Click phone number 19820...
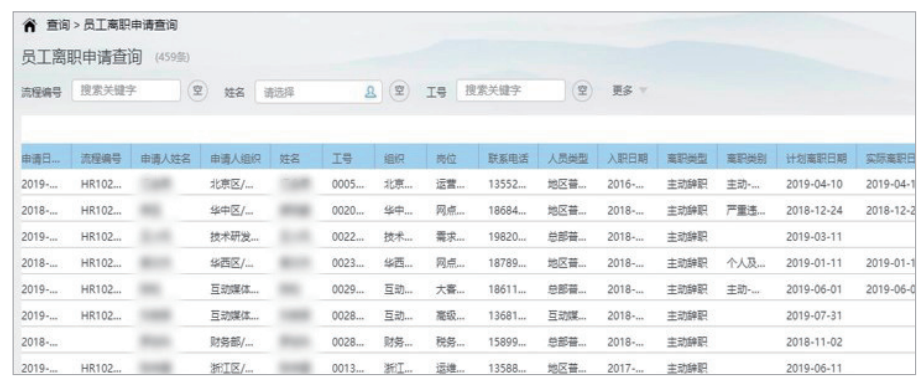Viewport: 922px width, 384px height. (508, 237)
